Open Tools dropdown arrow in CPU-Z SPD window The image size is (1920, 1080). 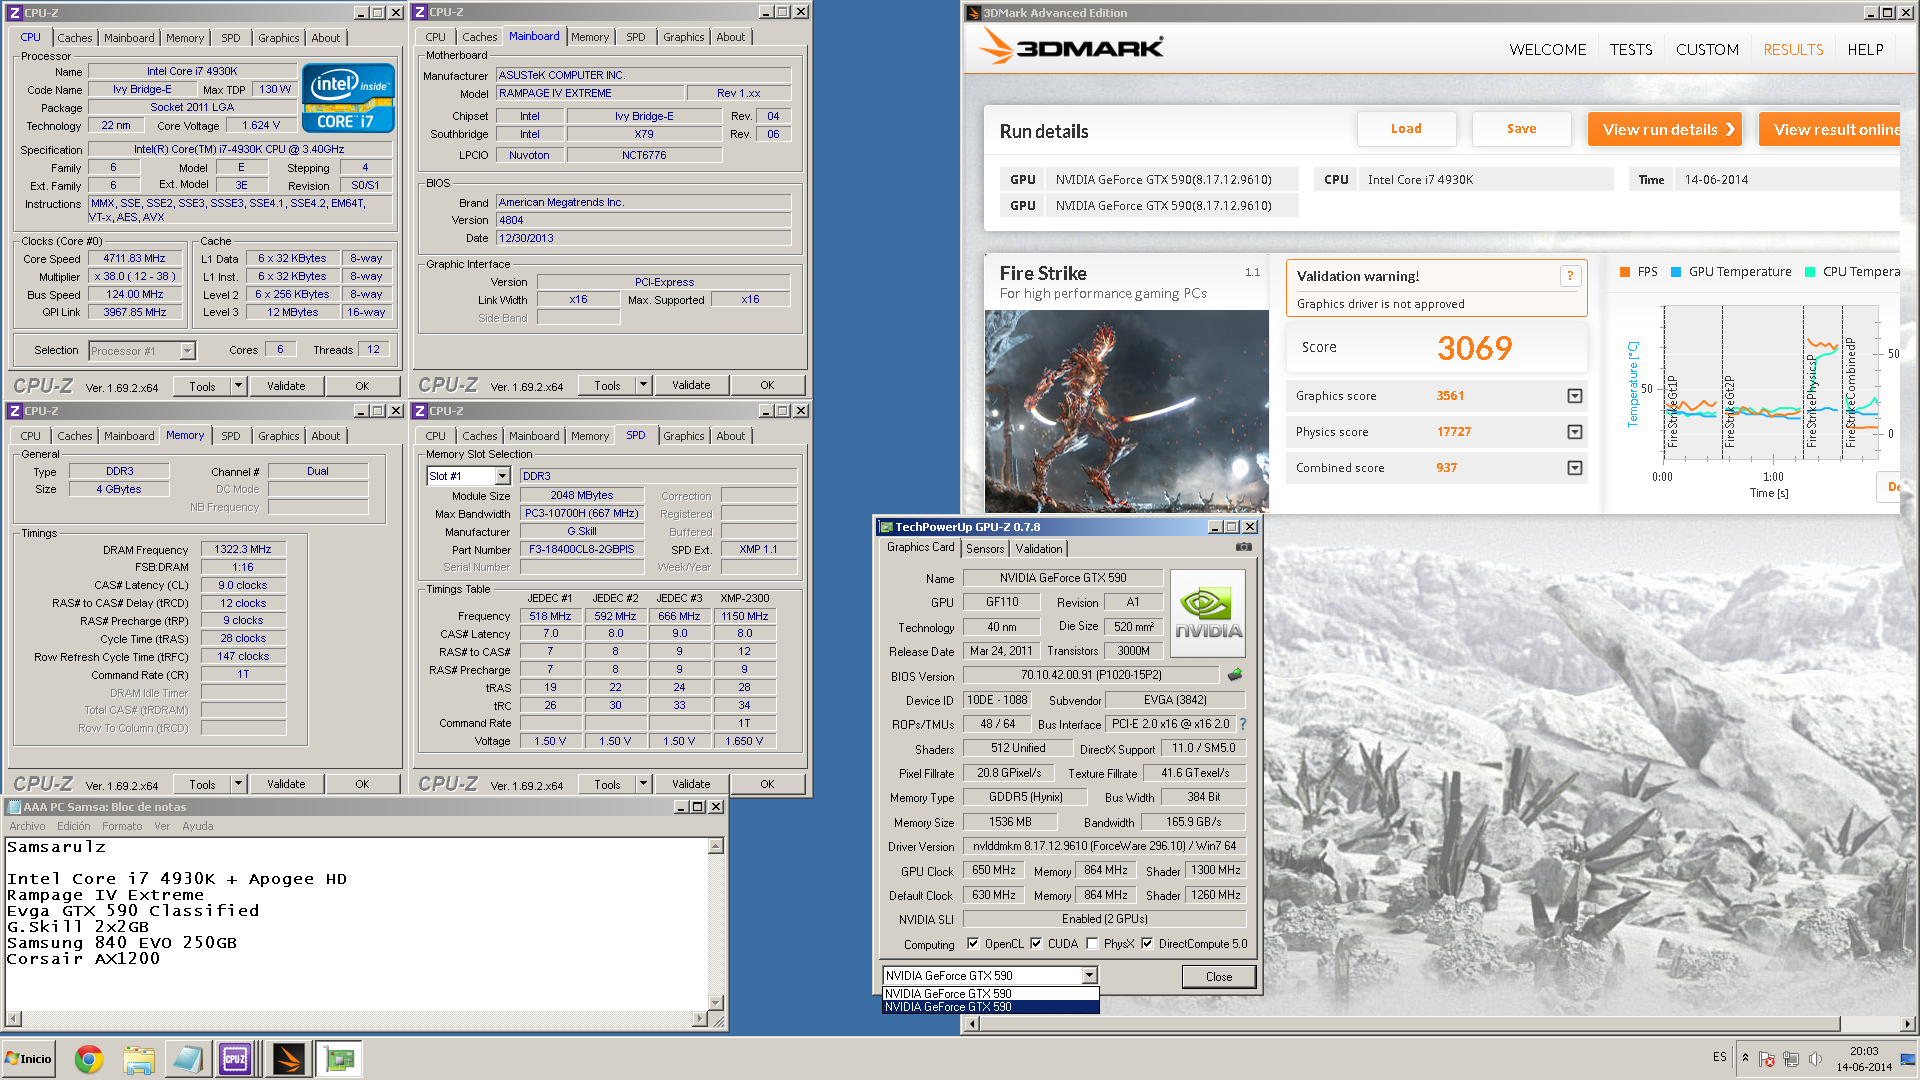click(643, 783)
